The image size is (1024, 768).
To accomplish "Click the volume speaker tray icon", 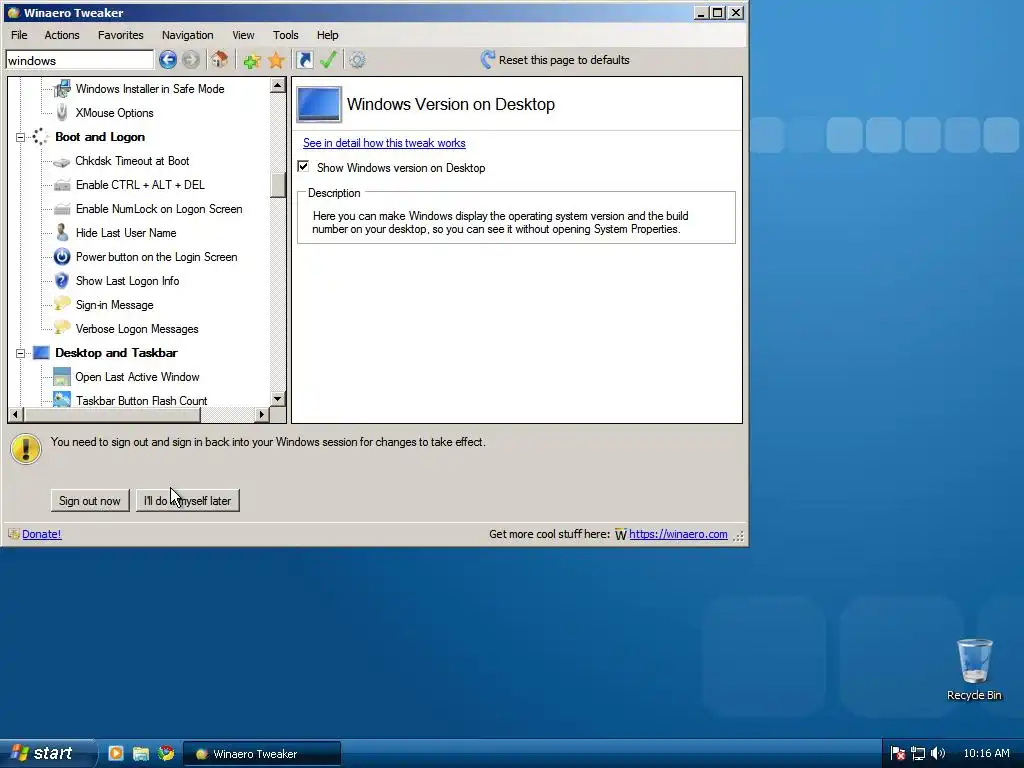I will (938, 753).
